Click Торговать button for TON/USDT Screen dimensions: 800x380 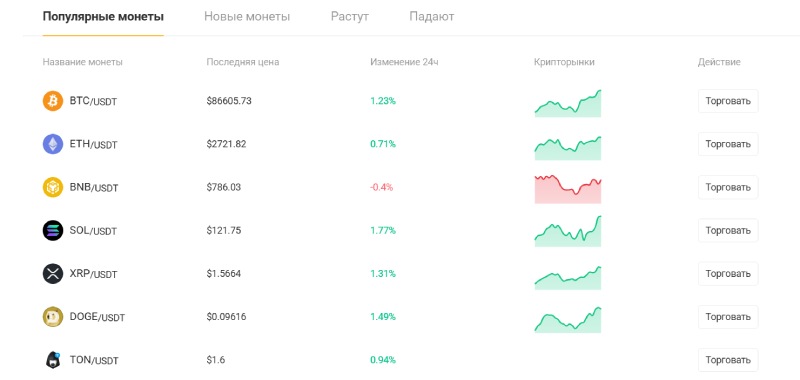[x=728, y=360]
